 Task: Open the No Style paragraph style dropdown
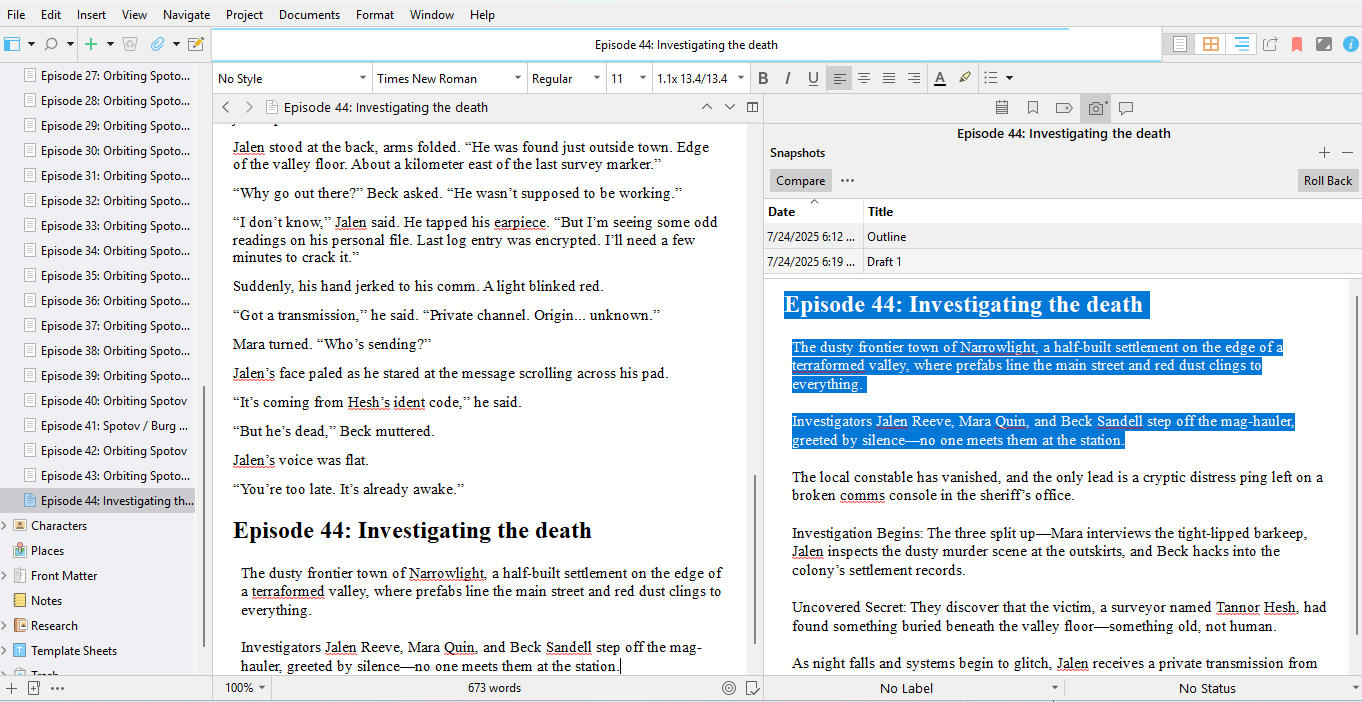coord(292,78)
